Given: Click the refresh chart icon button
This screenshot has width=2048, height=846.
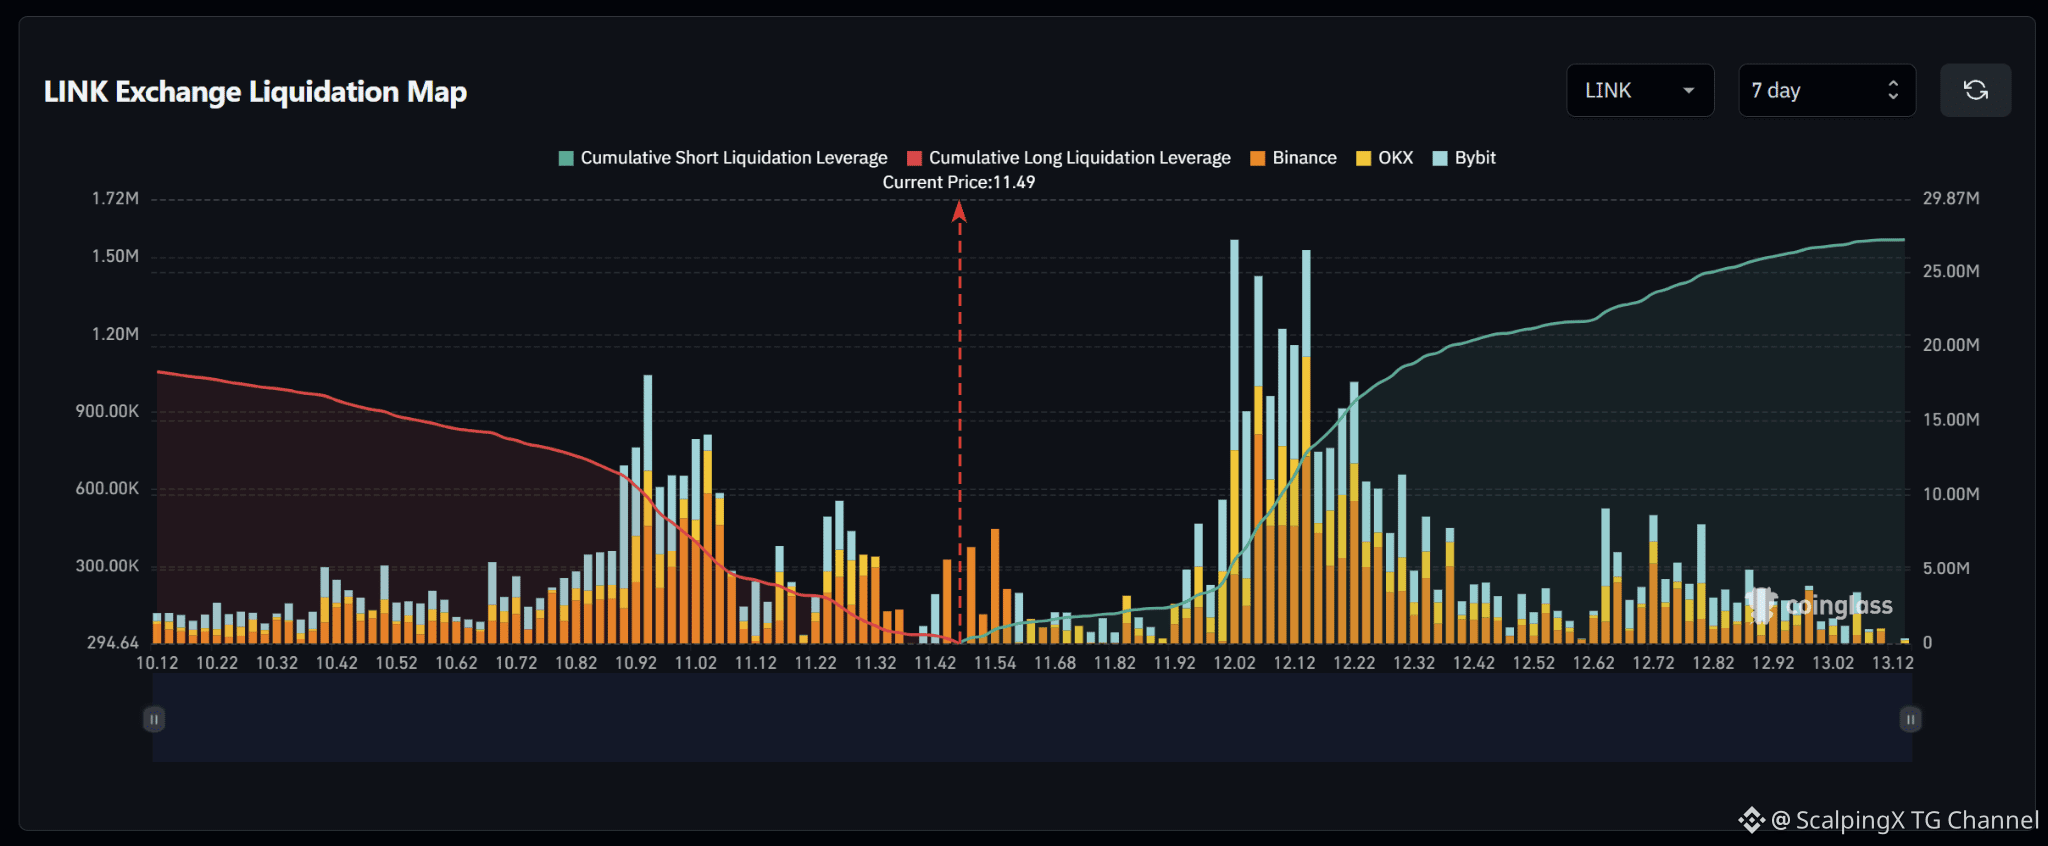Looking at the screenshot, I should point(1975,90).
